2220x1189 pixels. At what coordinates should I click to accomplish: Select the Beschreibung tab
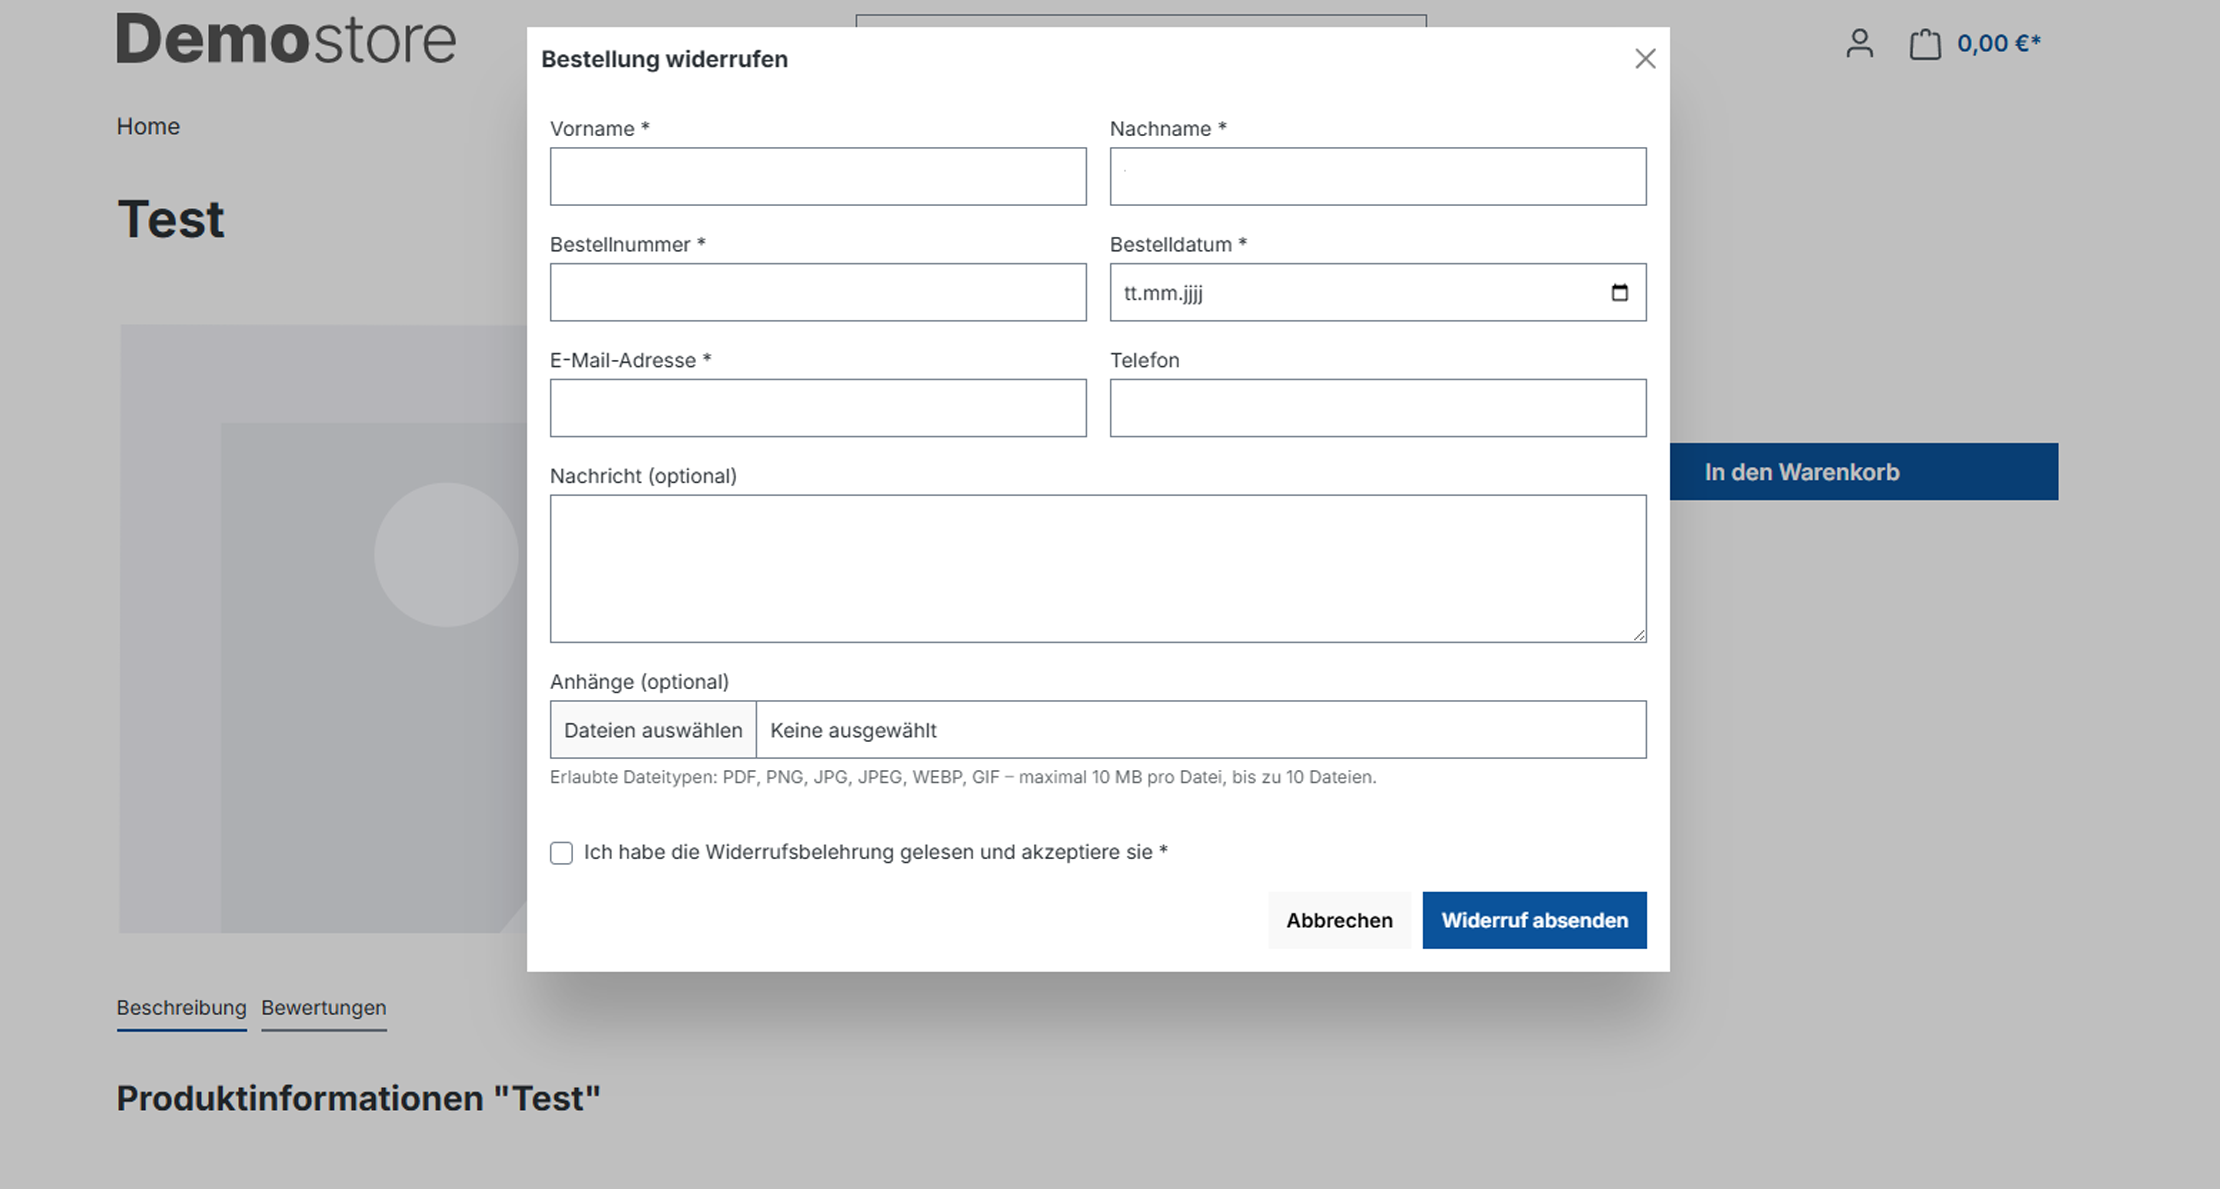pos(181,1008)
